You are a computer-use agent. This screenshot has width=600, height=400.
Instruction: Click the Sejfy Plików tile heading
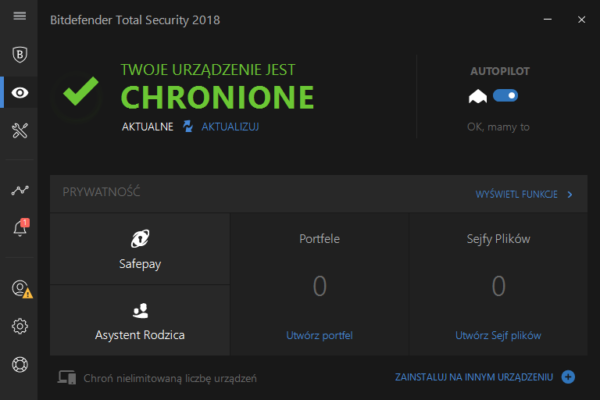[x=498, y=239]
